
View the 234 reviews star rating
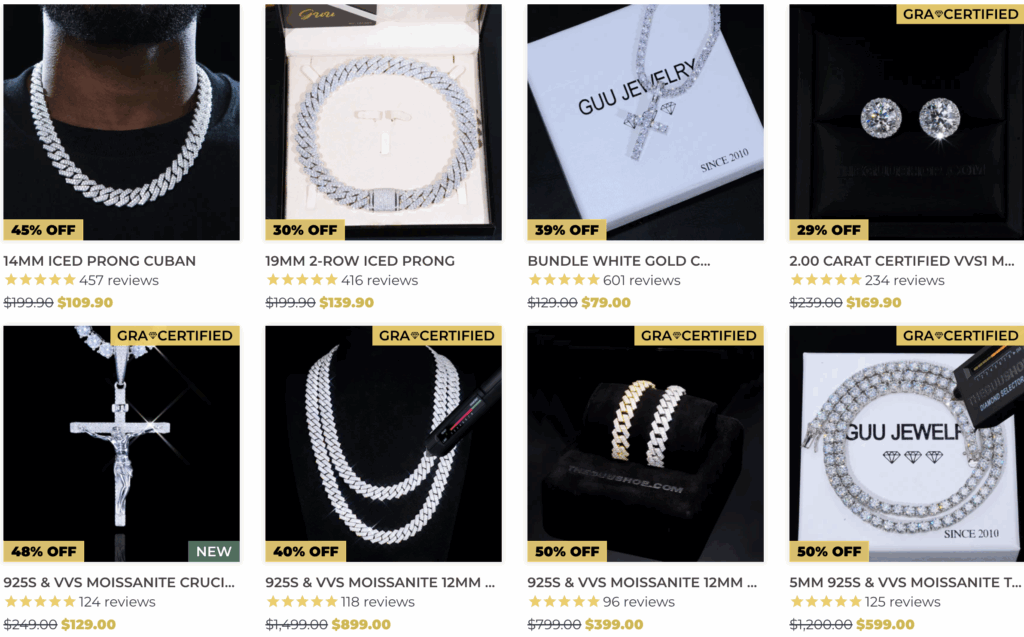click(x=867, y=280)
